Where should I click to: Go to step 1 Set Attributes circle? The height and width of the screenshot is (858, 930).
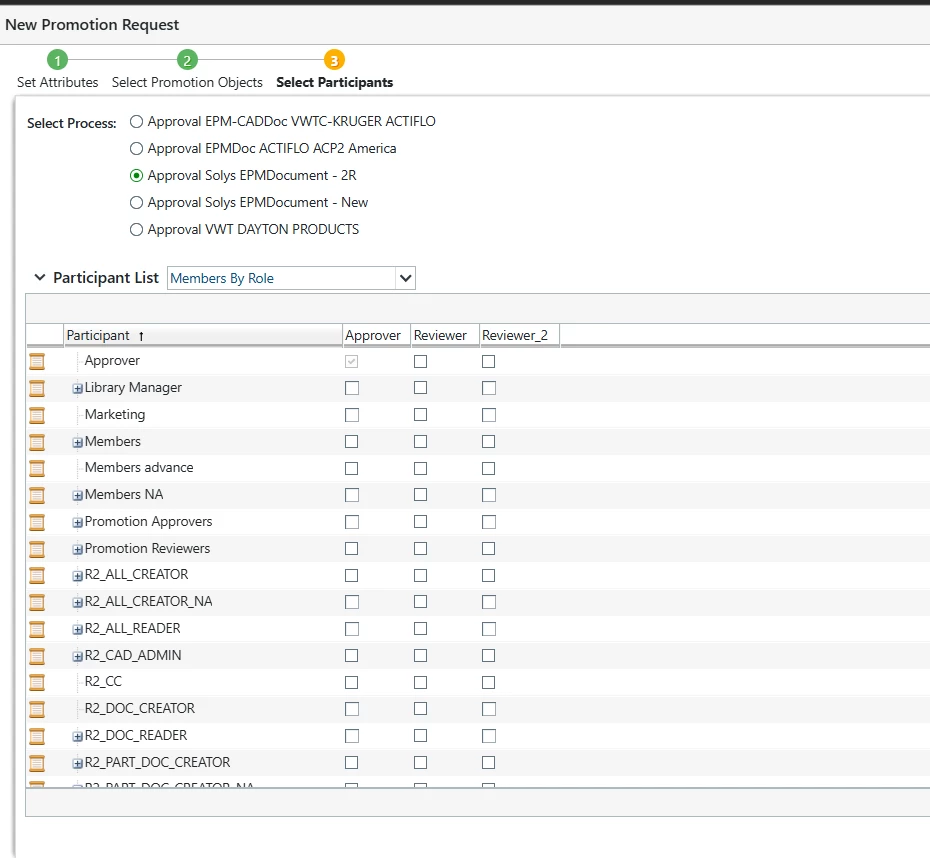click(x=58, y=60)
